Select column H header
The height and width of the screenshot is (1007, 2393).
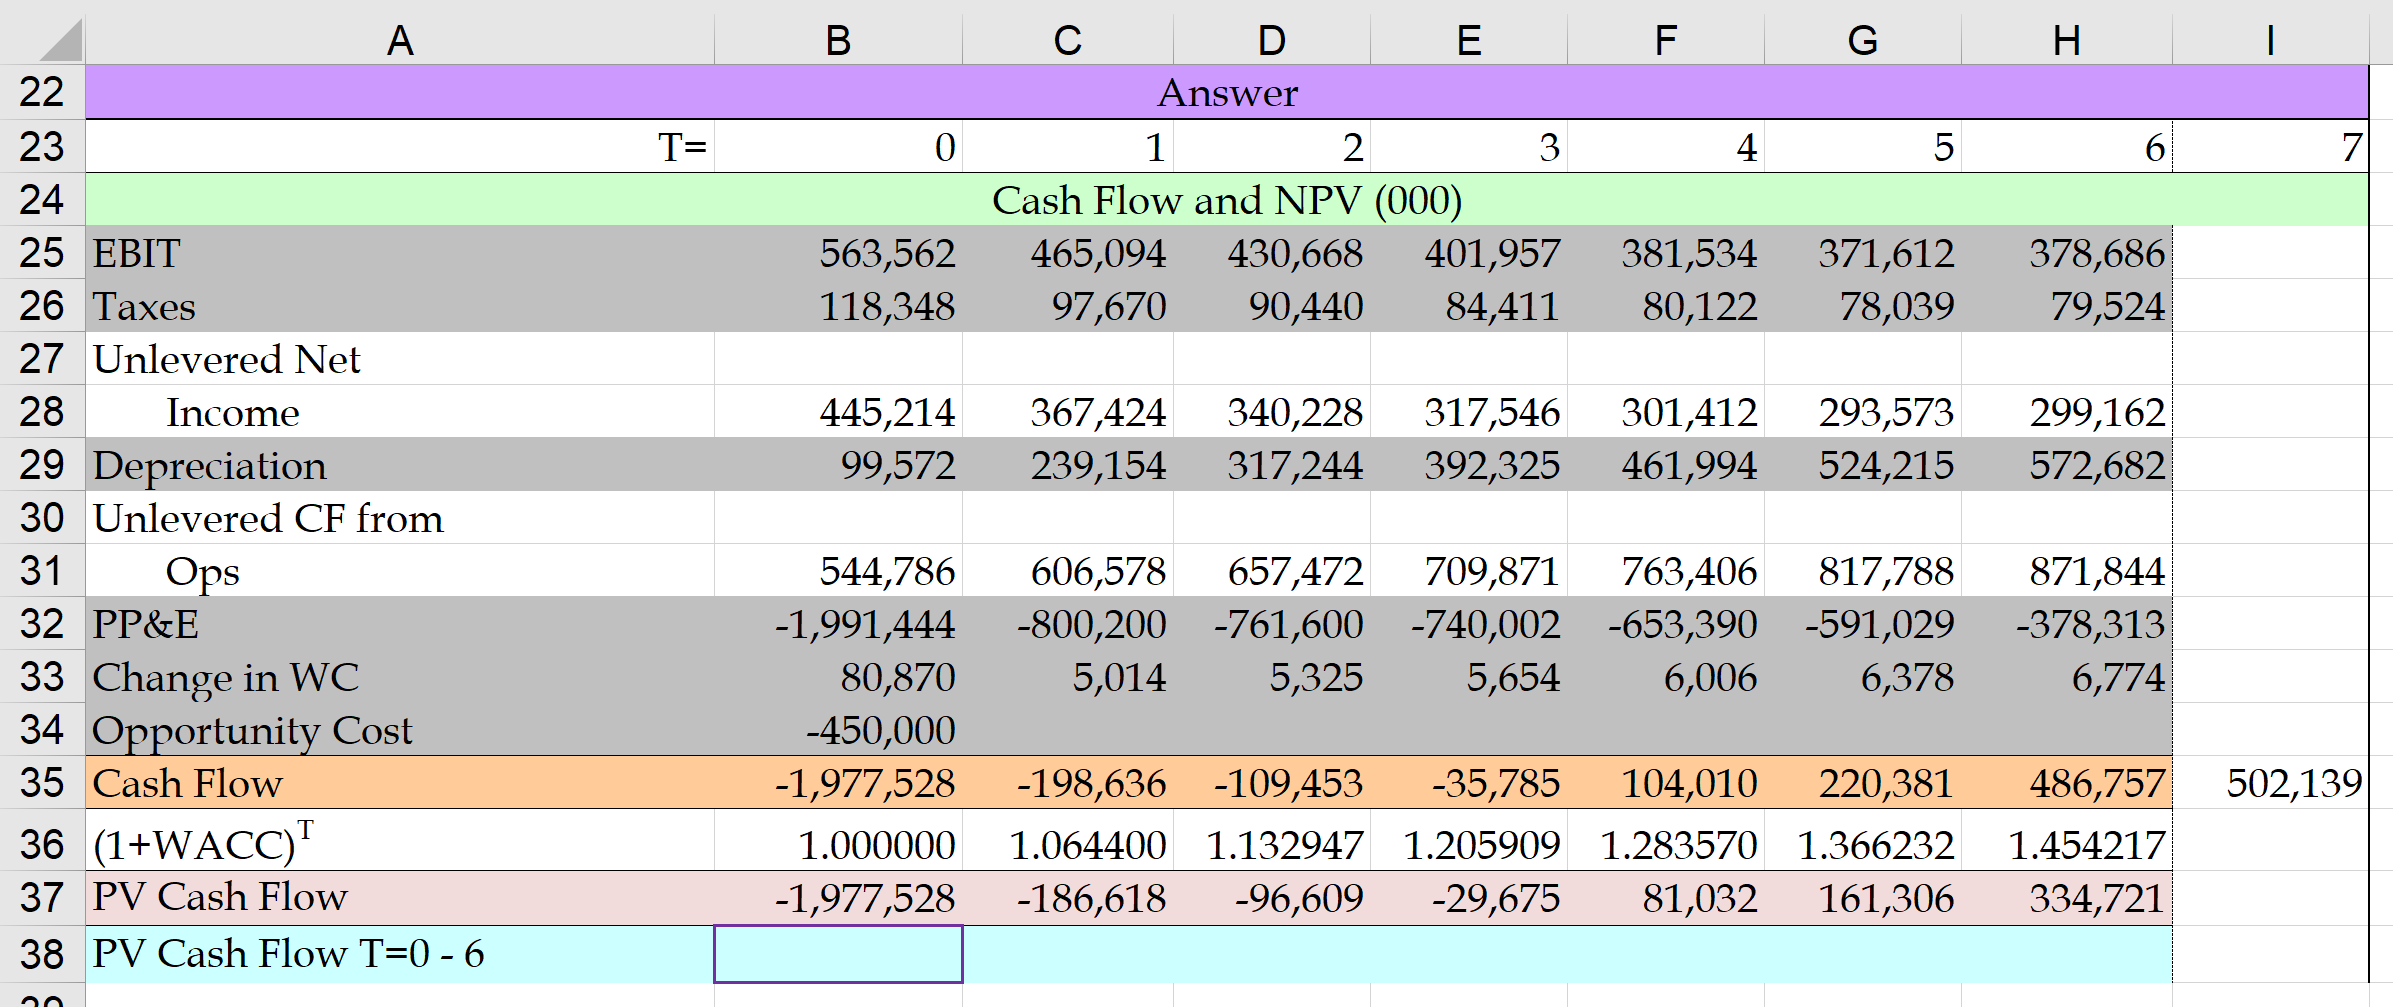[x=2066, y=41]
